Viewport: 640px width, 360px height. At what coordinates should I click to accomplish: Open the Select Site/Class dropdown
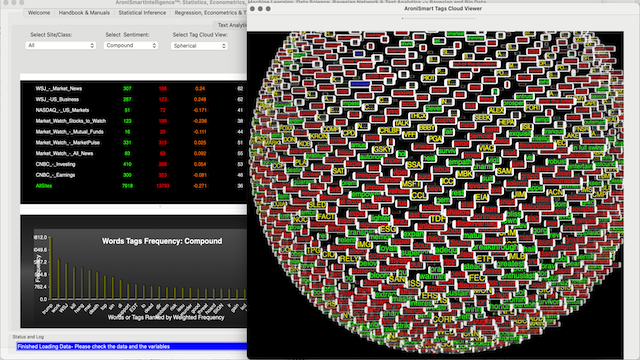tap(60, 45)
